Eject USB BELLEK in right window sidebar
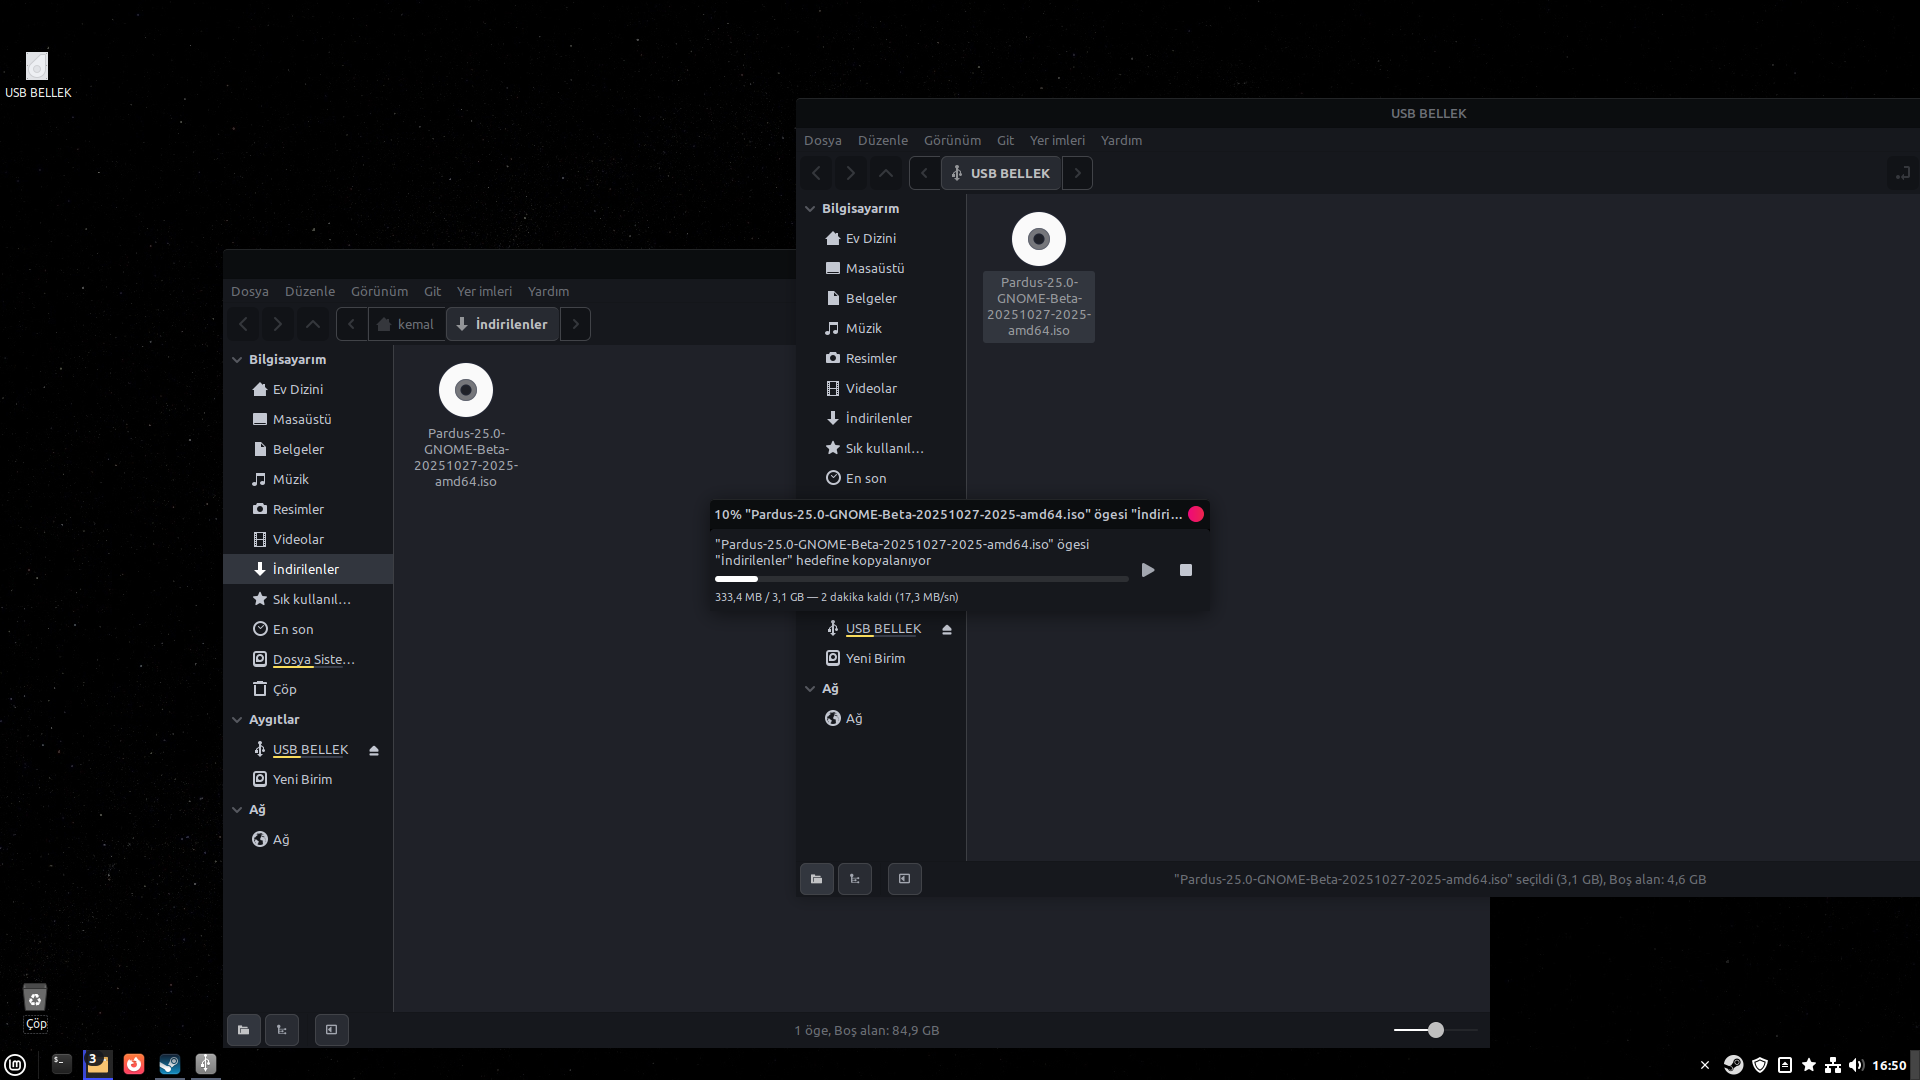The image size is (1920, 1080). point(947,629)
